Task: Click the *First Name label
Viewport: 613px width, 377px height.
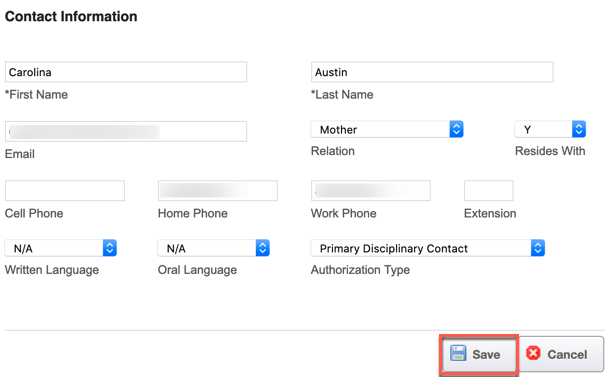Action: [36, 95]
